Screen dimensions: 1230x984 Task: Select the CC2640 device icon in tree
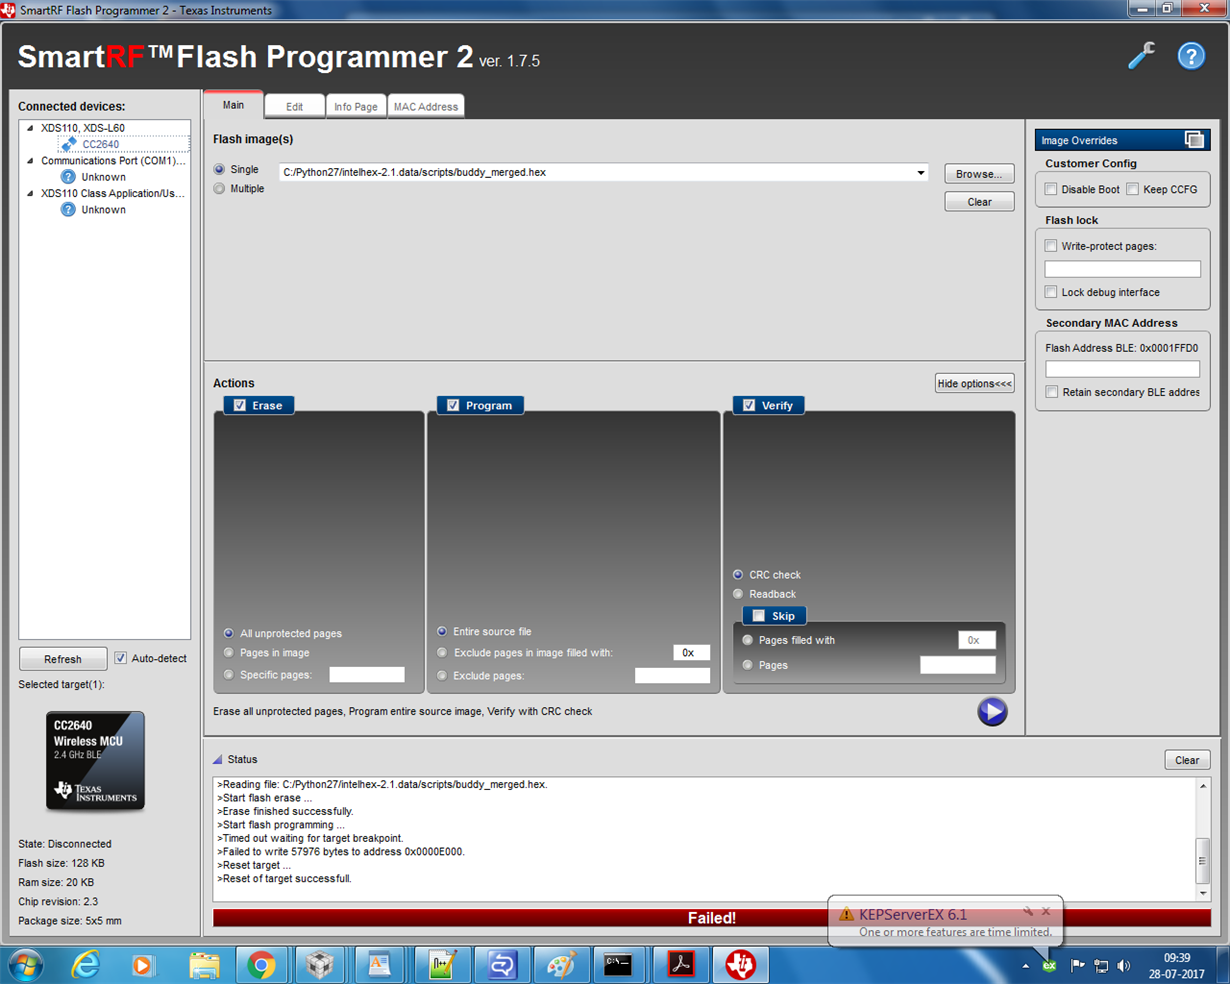(69, 144)
